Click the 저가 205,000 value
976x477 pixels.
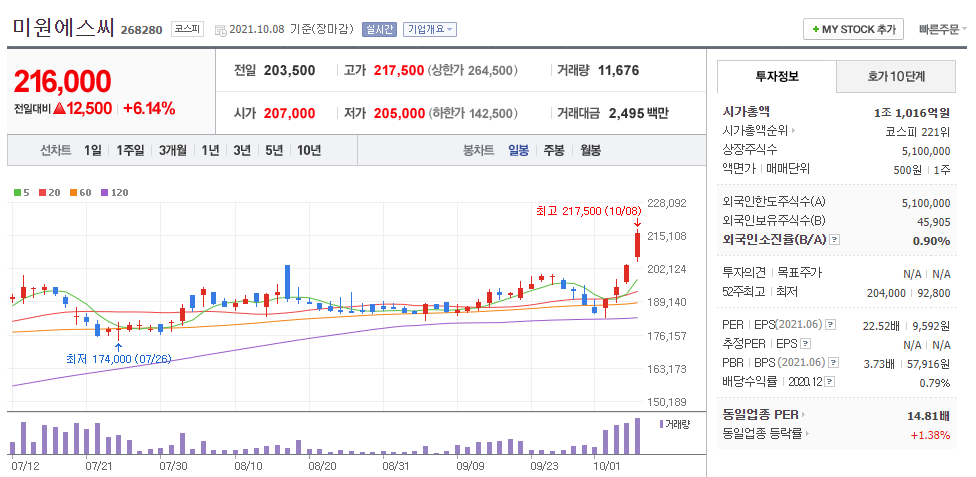tap(398, 113)
